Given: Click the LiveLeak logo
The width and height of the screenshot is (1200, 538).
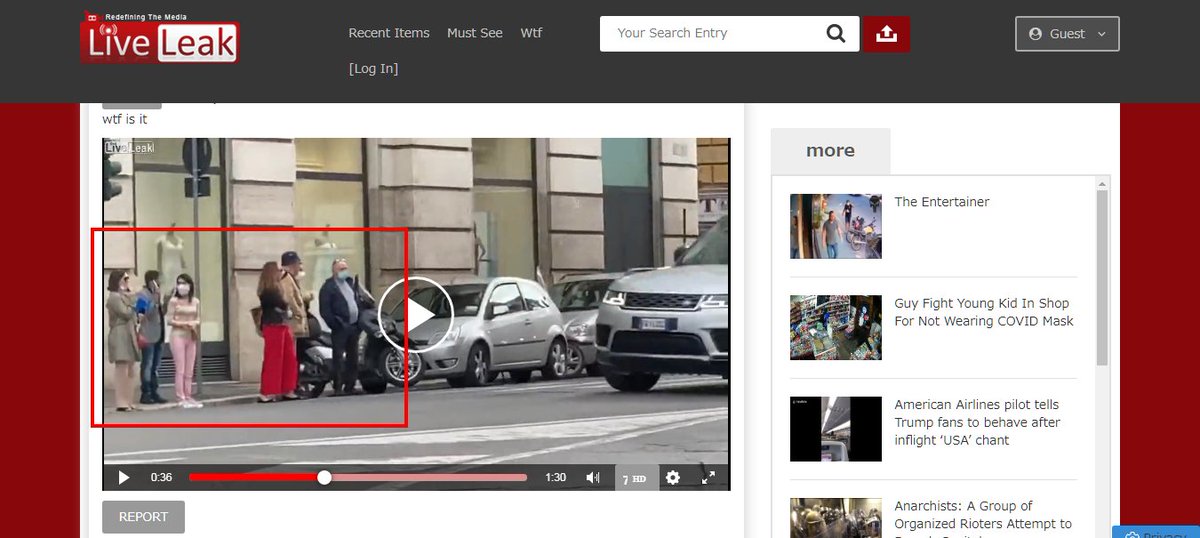Looking at the screenshot, I should coord(160,38).
